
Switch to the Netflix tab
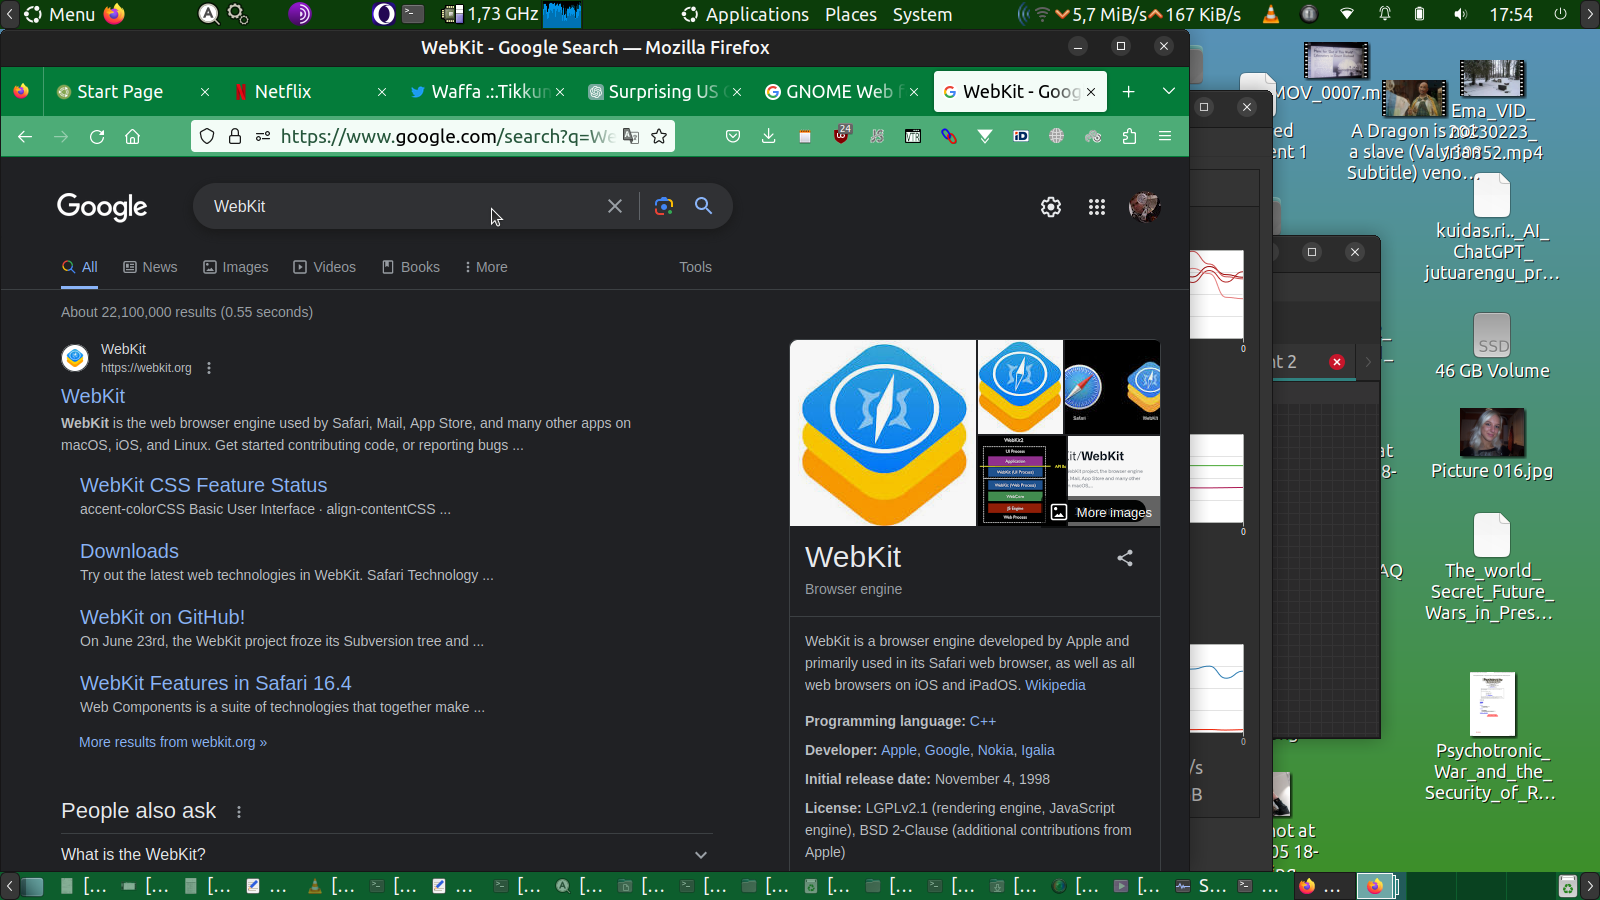tap(310, 91)
